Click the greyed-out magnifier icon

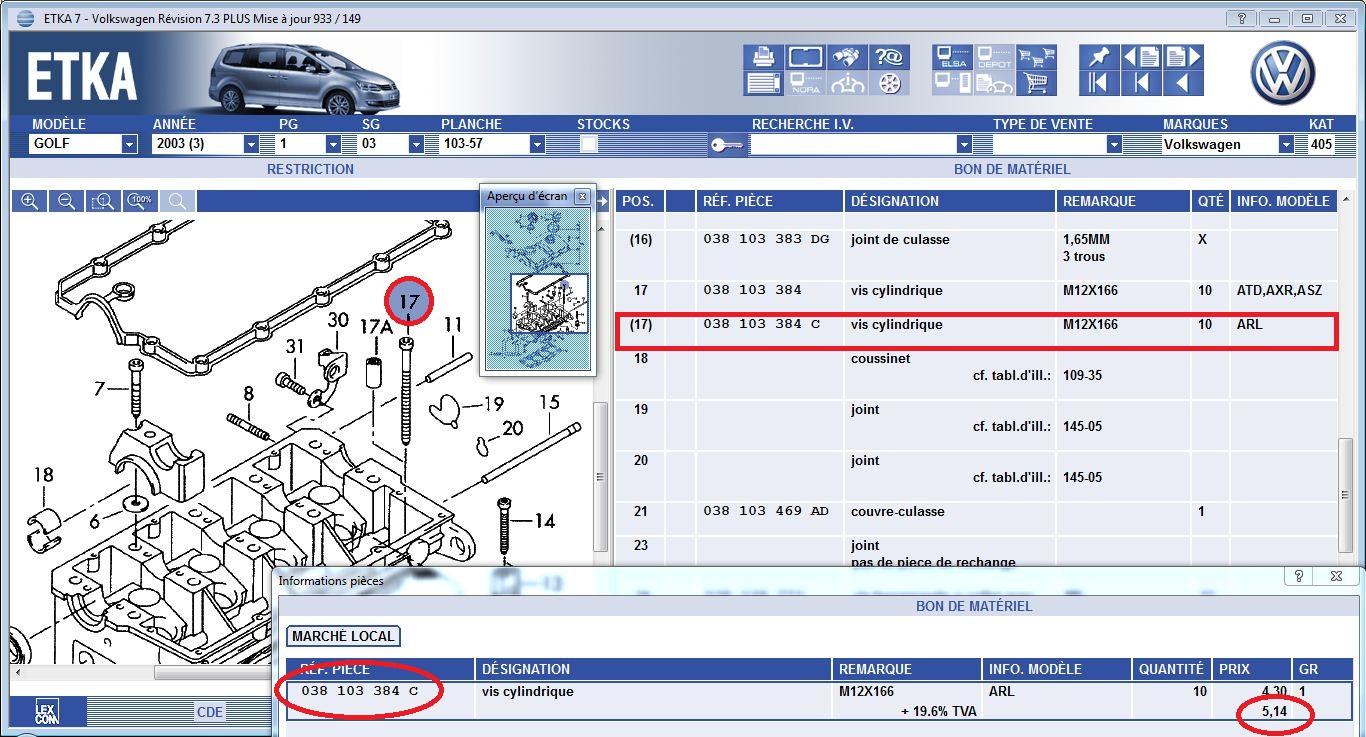(x=177, y=201)
